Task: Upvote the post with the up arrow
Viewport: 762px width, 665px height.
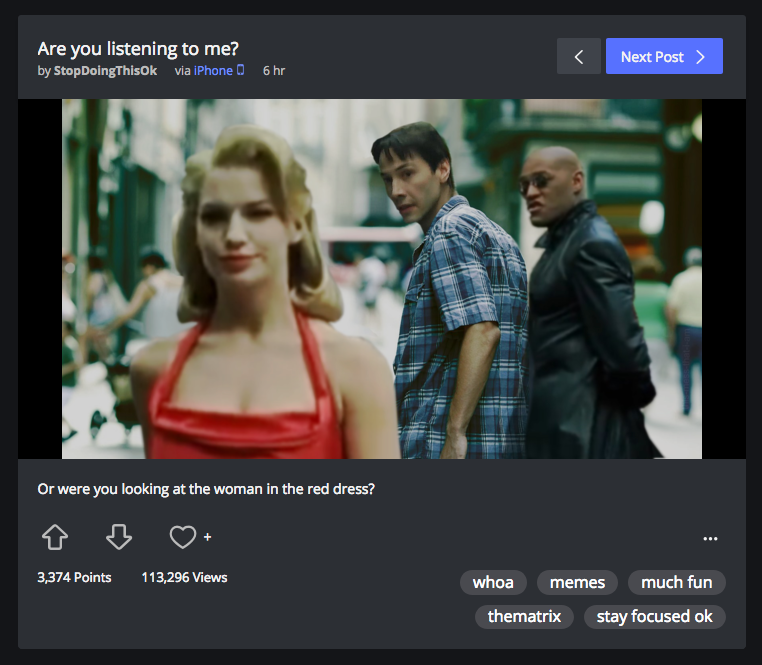Action: tap(55, 537)
